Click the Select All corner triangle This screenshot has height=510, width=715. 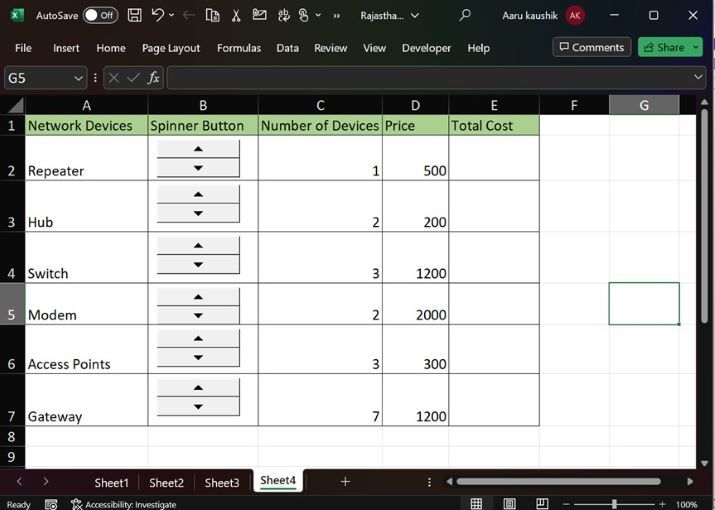point(14,105)
